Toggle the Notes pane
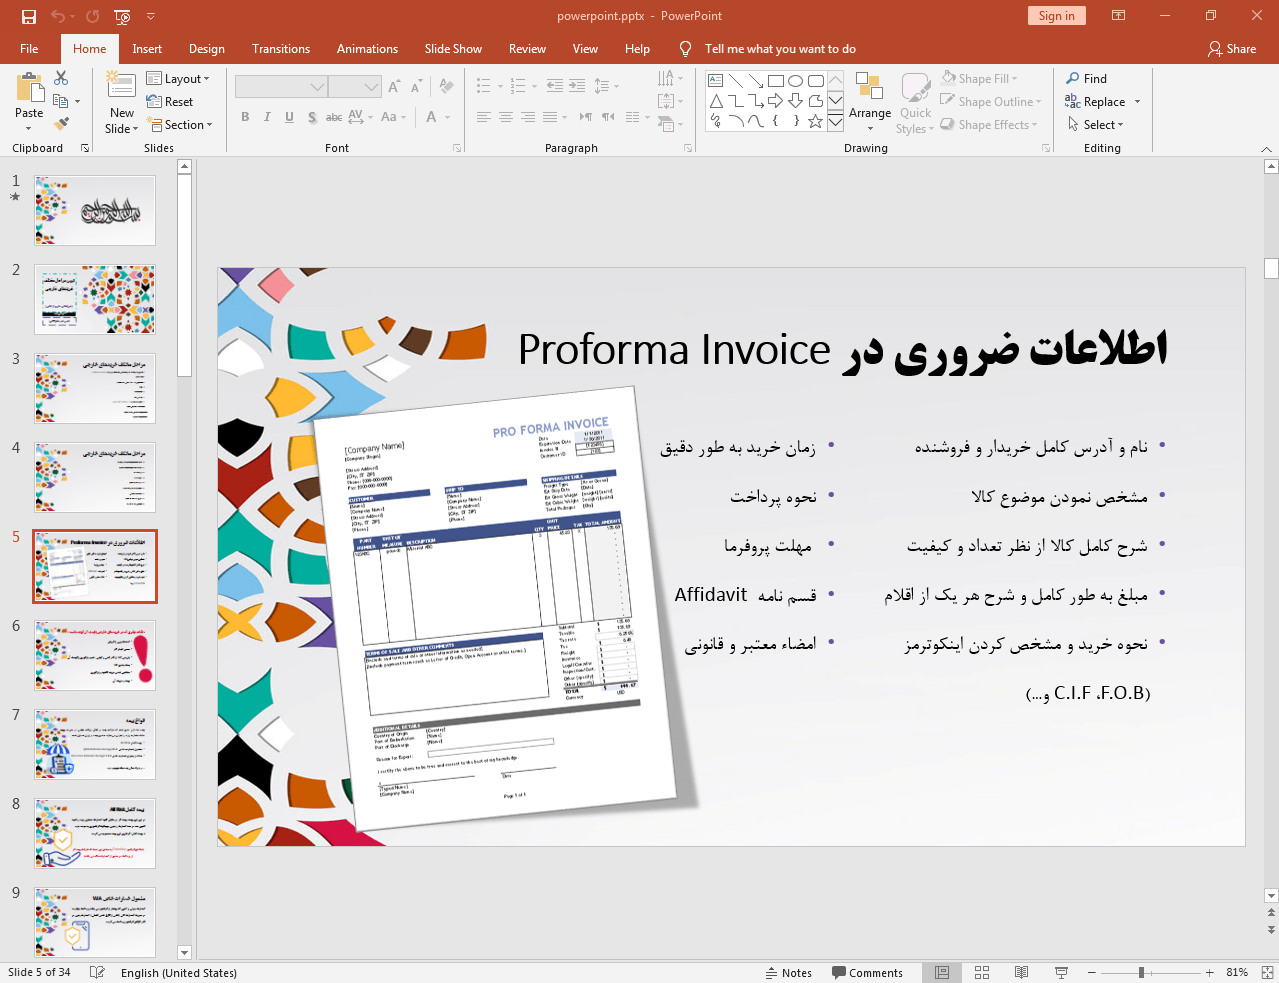 click(x=789, y=972)
